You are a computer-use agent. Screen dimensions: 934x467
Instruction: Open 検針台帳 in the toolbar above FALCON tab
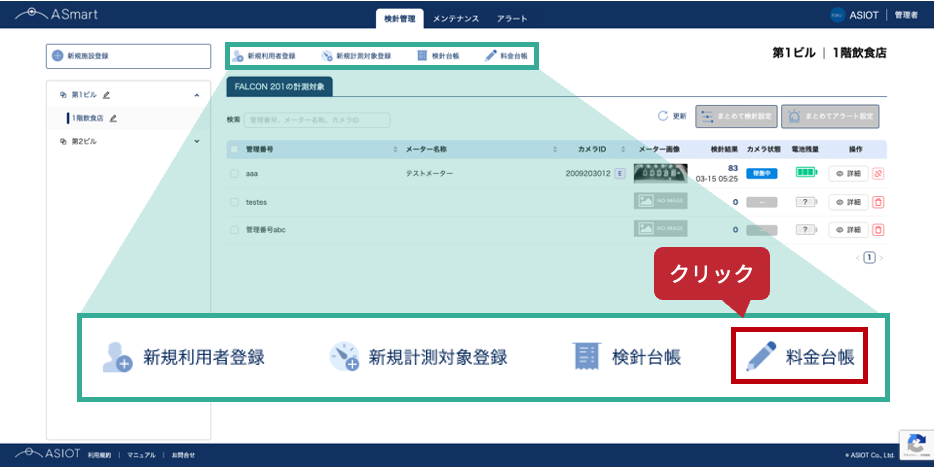pos(438,56)
